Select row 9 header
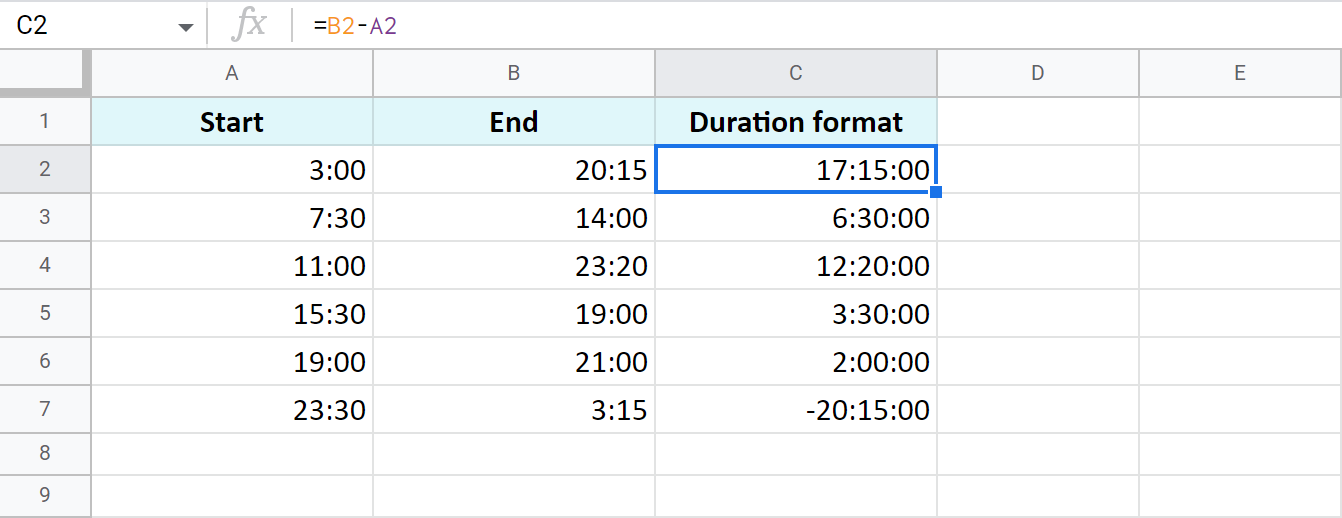This screenshot has height=518, width=1342. coord(45,495)
